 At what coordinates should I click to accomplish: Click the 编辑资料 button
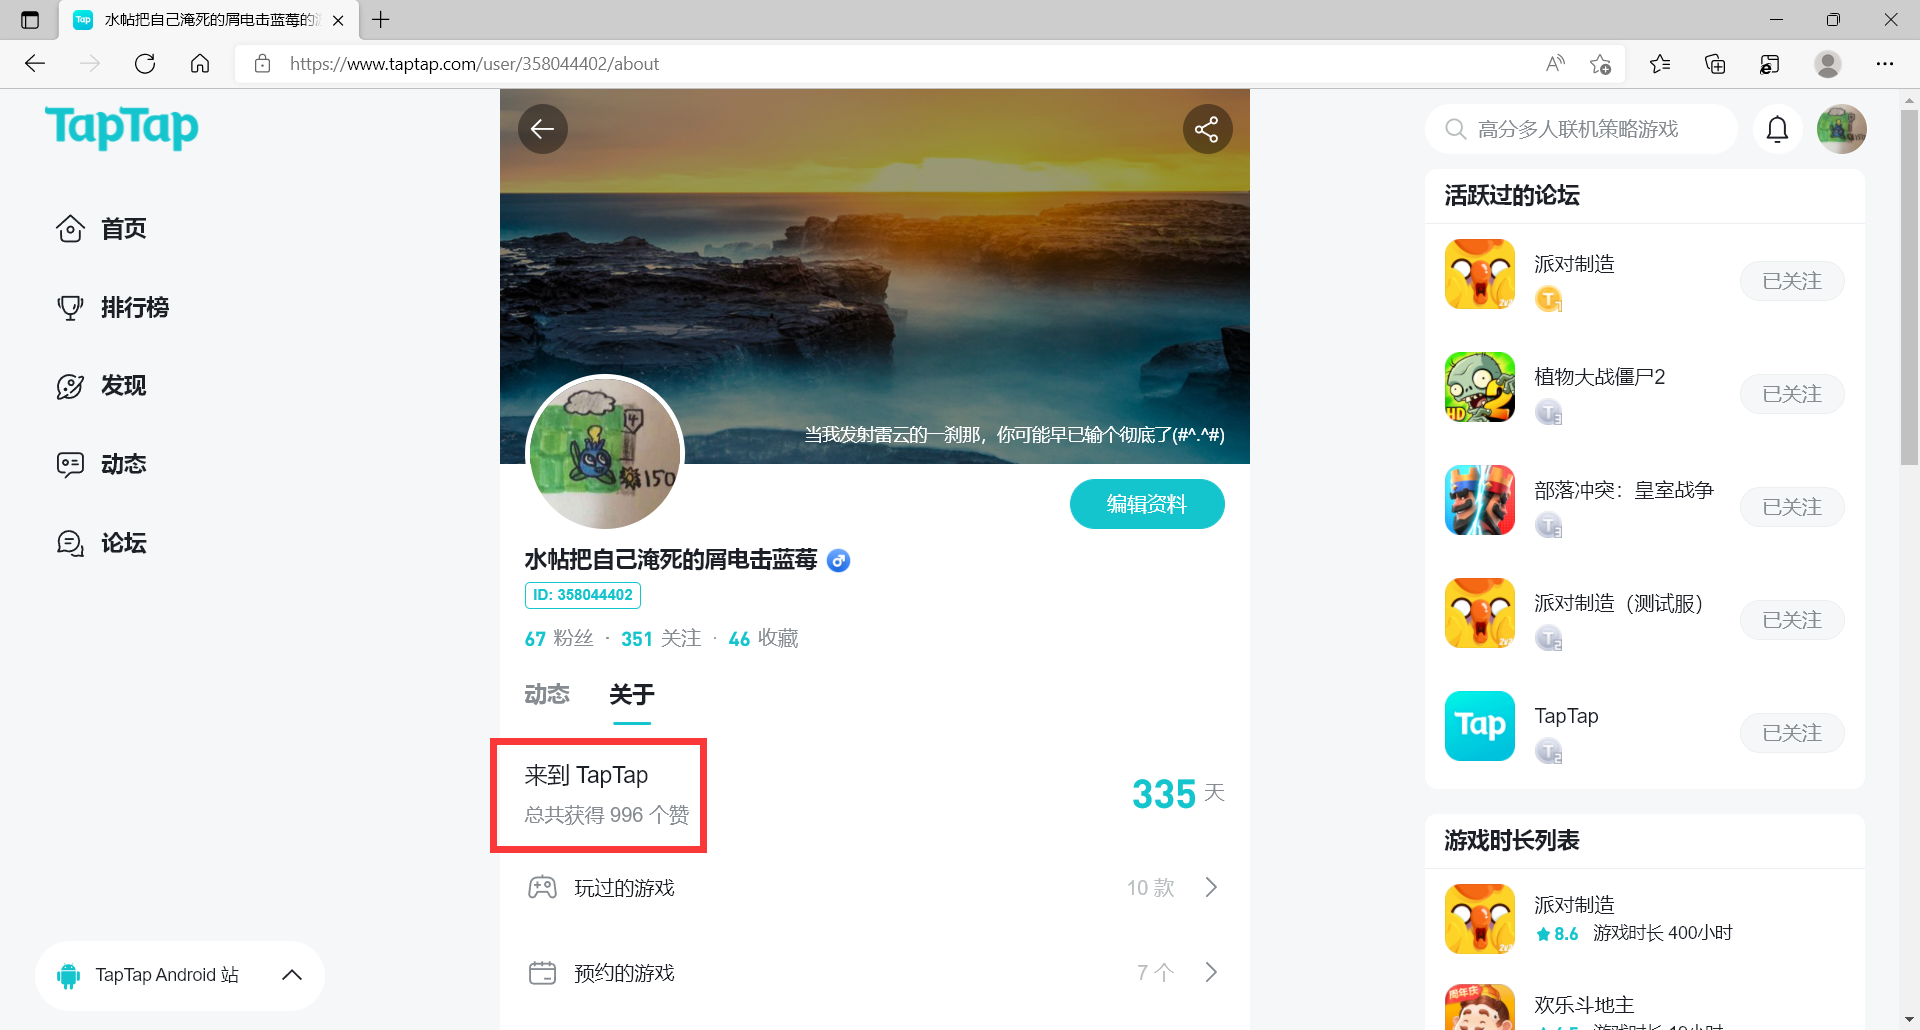(x=1147, y=504)
